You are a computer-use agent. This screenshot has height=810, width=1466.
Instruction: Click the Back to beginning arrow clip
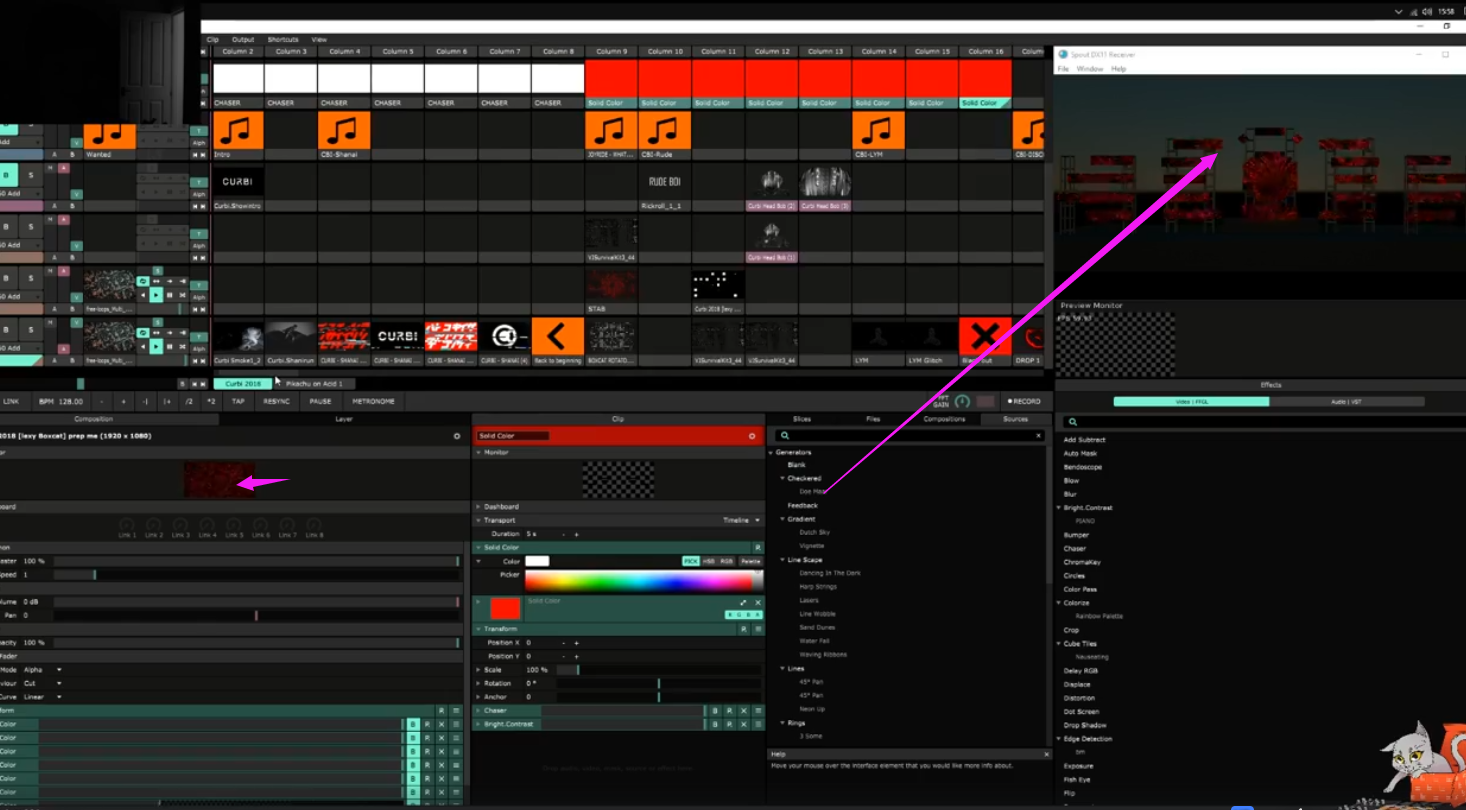point(557,336)
